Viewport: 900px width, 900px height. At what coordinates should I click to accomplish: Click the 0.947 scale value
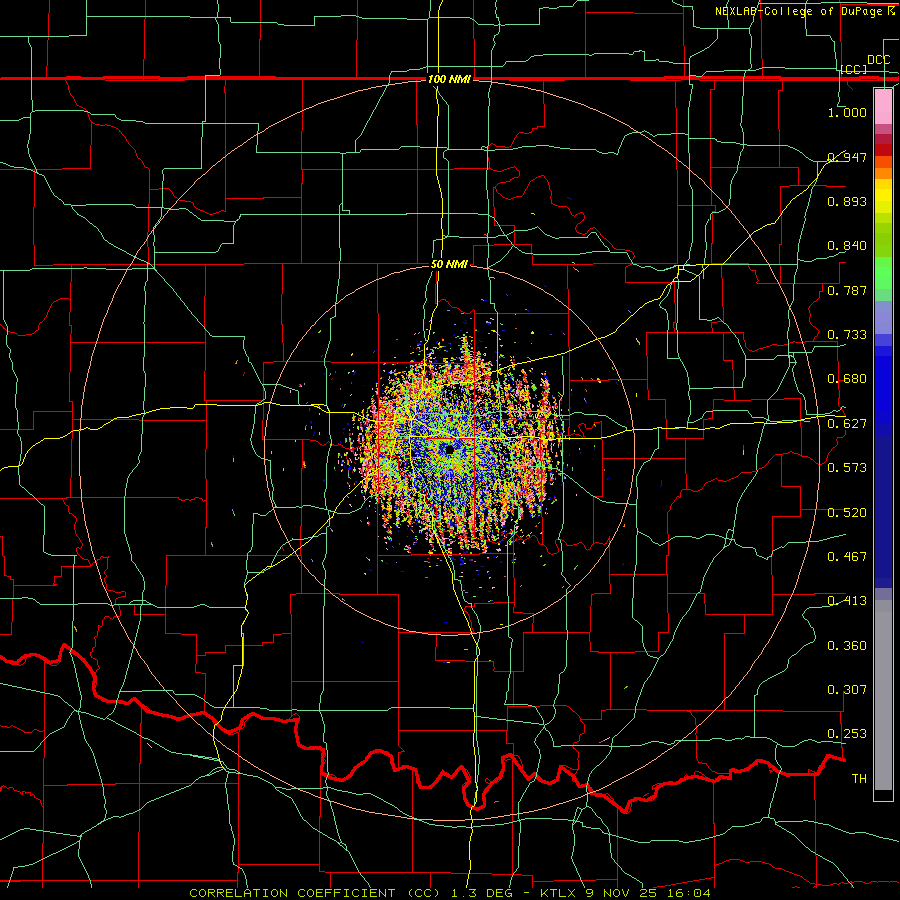click(847, 157)
